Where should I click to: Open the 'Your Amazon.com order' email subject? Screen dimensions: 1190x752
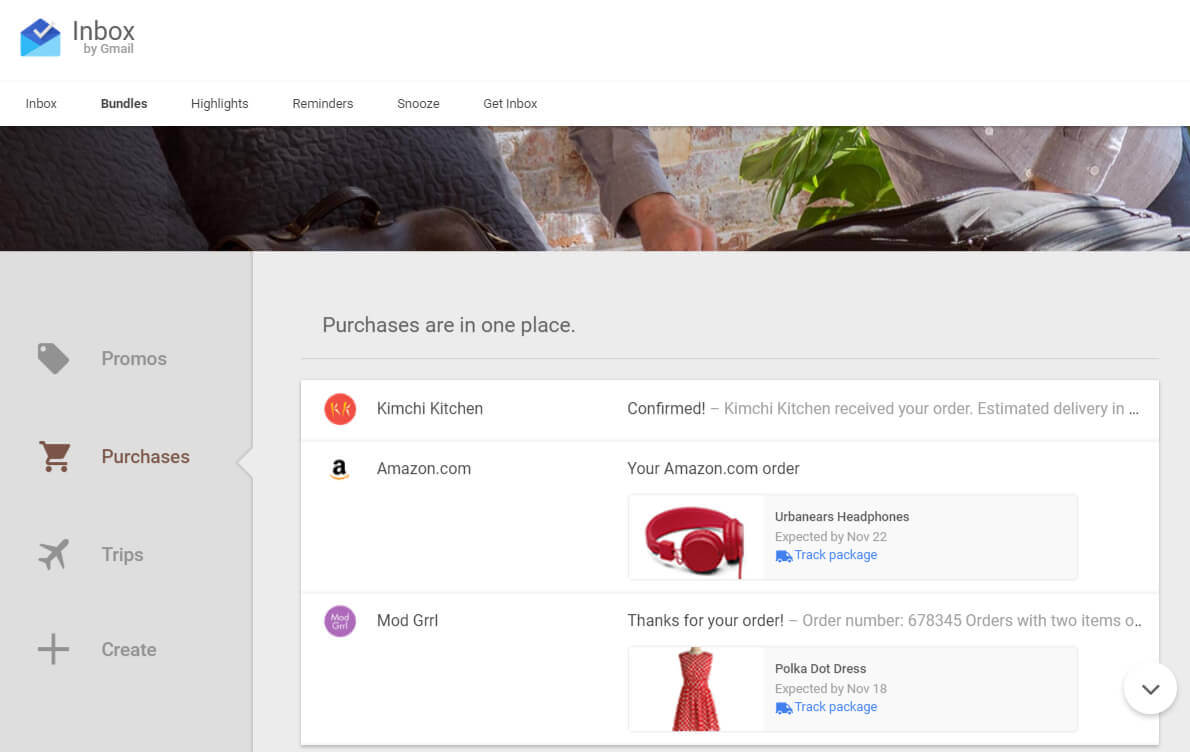click(713, 468)
